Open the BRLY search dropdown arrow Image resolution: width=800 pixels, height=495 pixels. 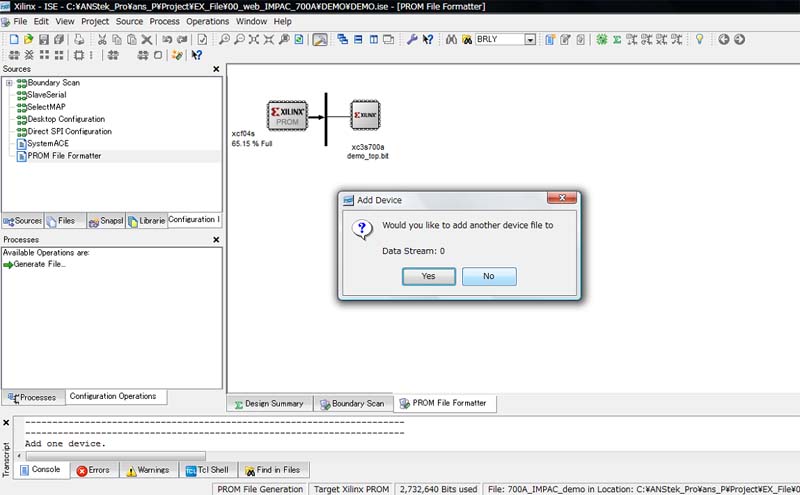coord(530,40)
